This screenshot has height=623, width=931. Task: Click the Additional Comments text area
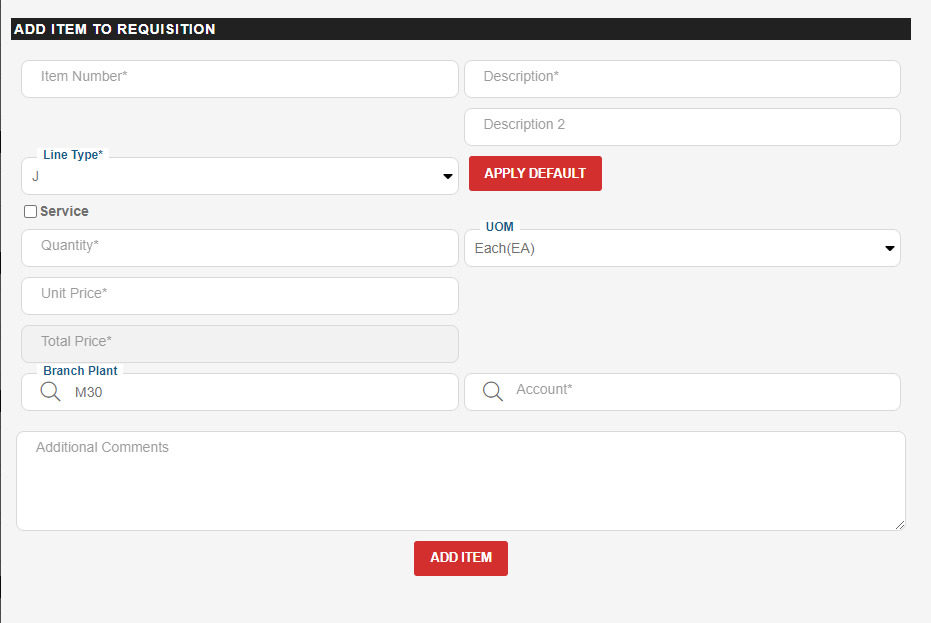coord(460,481)
